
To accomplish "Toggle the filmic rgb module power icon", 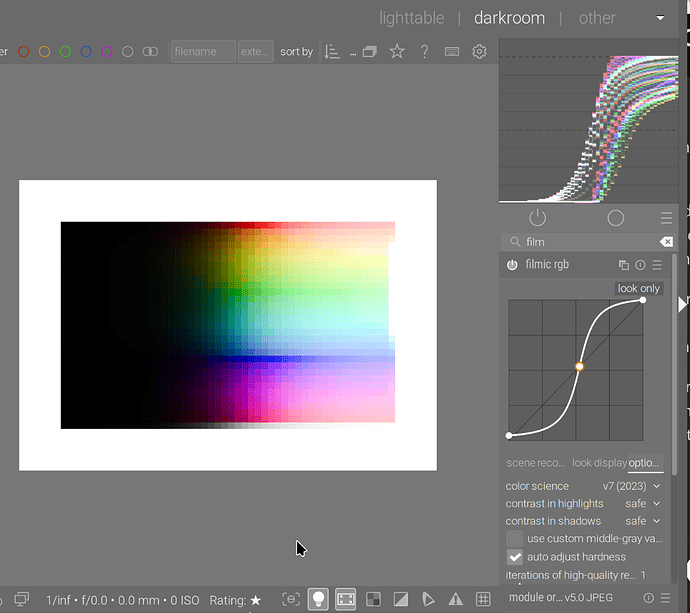I will click(x=512, y=265).
